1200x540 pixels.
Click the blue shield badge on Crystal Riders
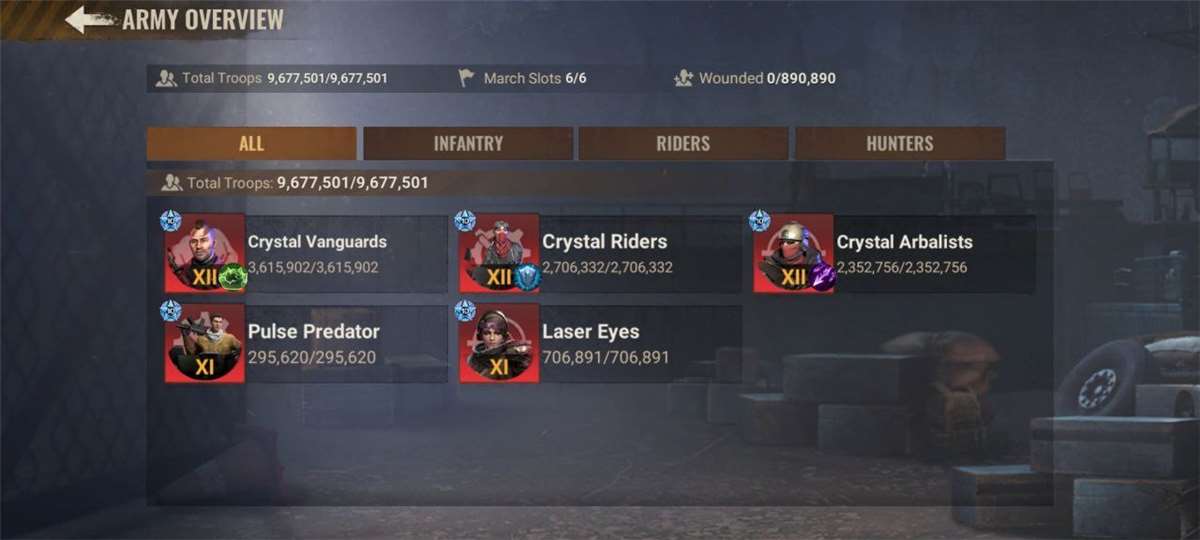tap(527, 277)
